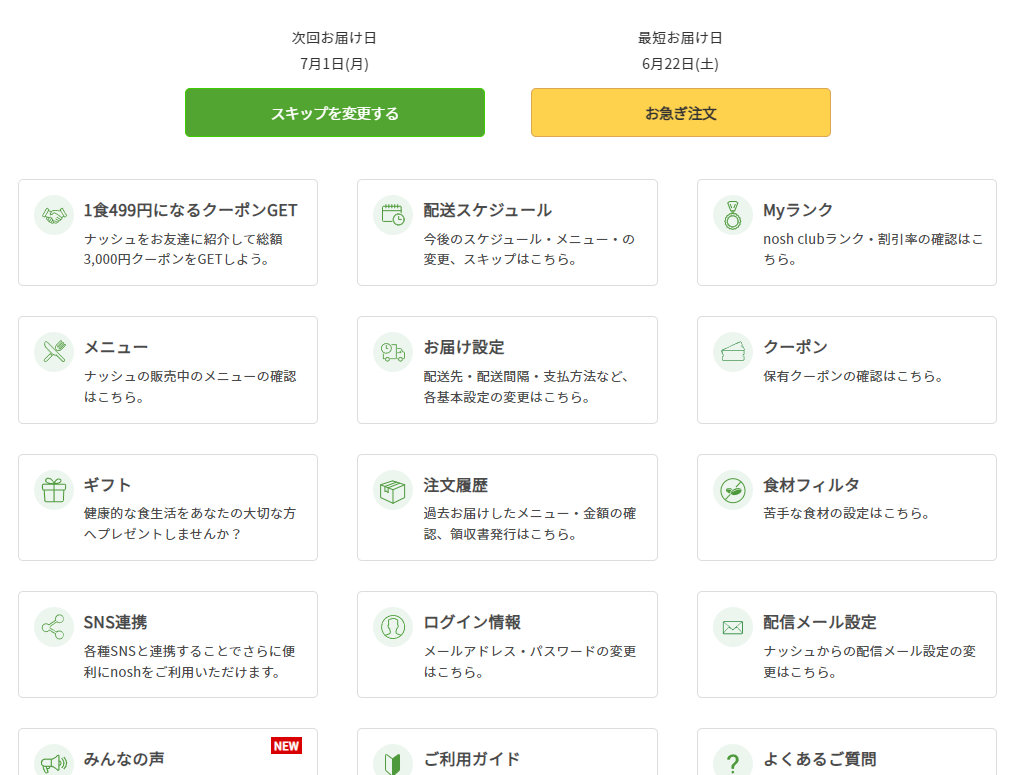Click the green スキップを変更する button

coord(335,113)
